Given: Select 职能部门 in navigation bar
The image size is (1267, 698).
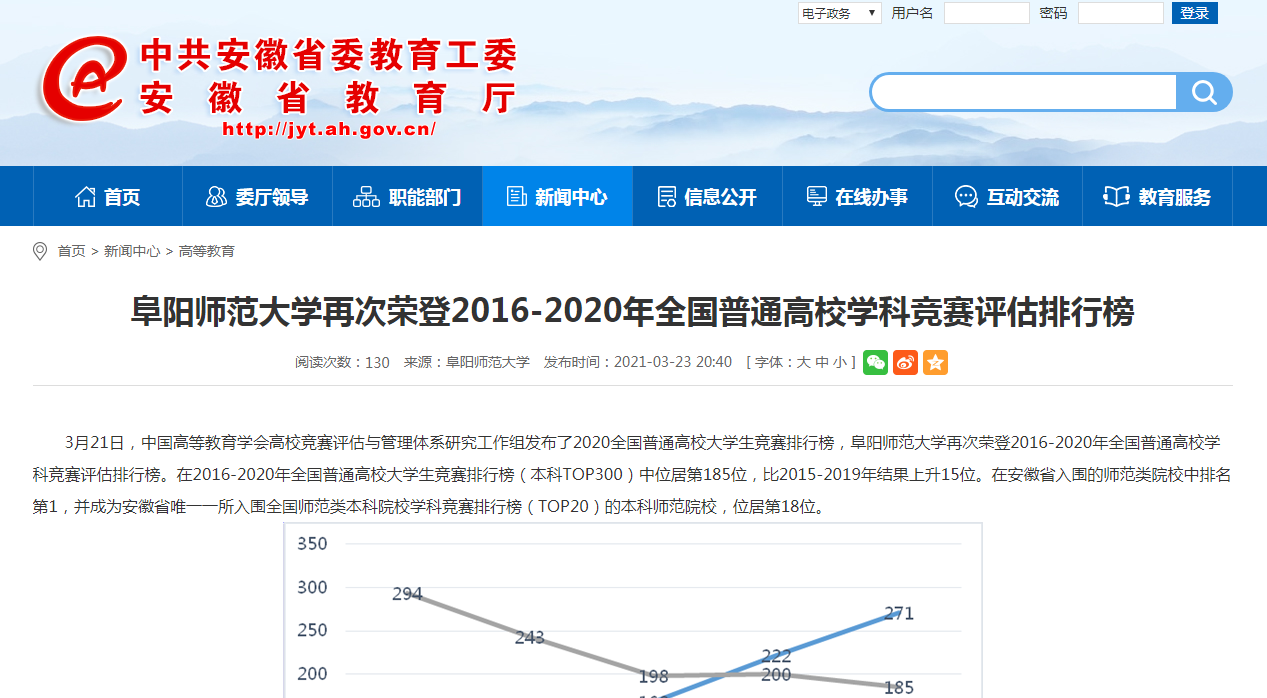Looking at the screenshot, I should coord(407,197).
